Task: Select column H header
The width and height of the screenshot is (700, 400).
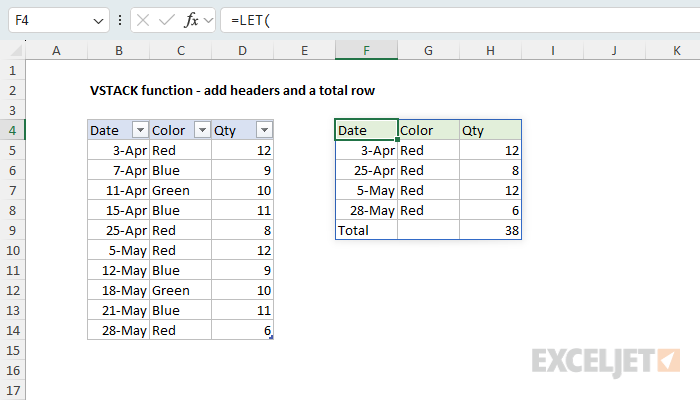Action: [x=490, y=50]
